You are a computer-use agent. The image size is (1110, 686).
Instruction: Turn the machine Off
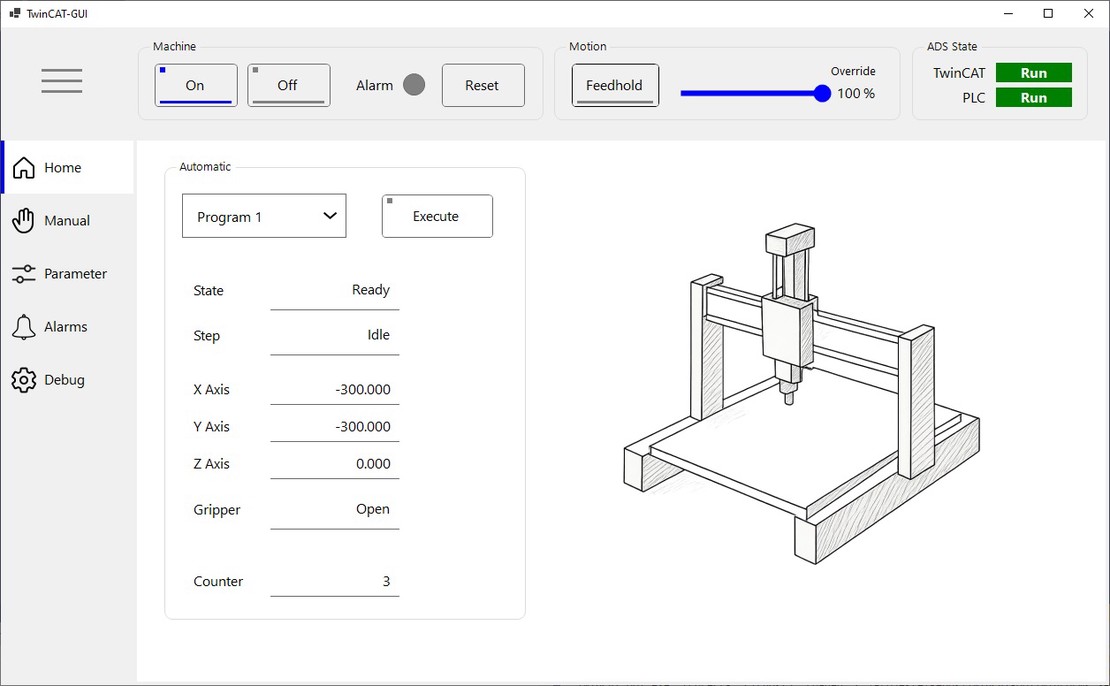point(289,85)
